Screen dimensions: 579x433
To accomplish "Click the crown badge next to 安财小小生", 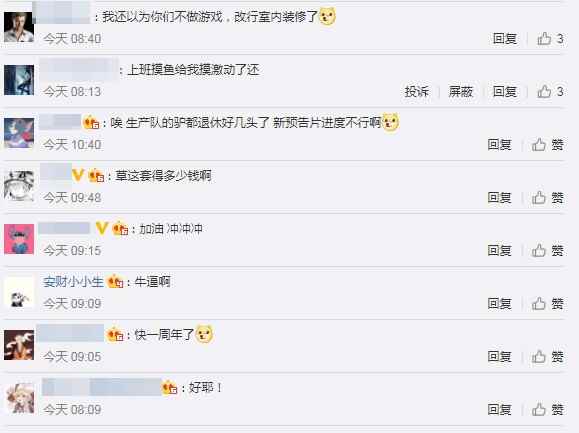I will 115,282.
